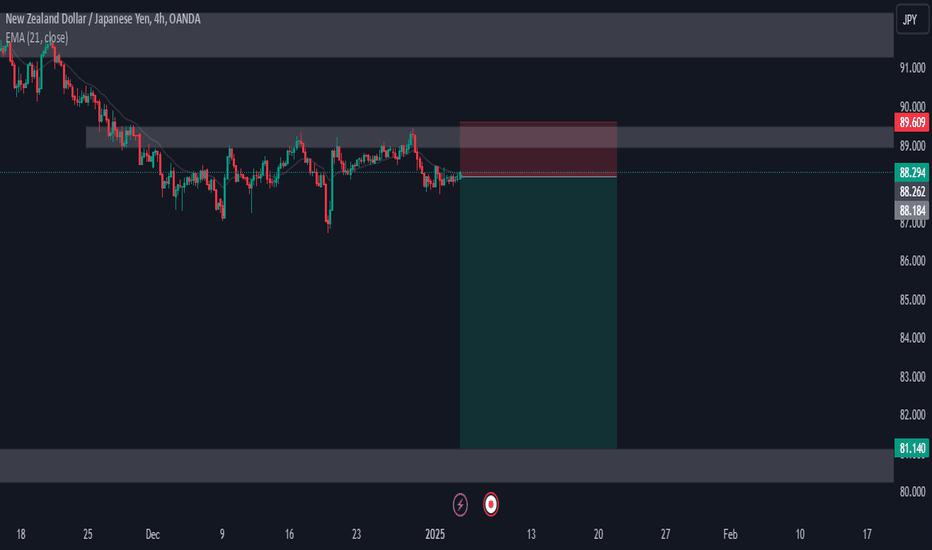Select the bottom gray support zone rectangle
932x550 pixels.
tap(446, 466)
